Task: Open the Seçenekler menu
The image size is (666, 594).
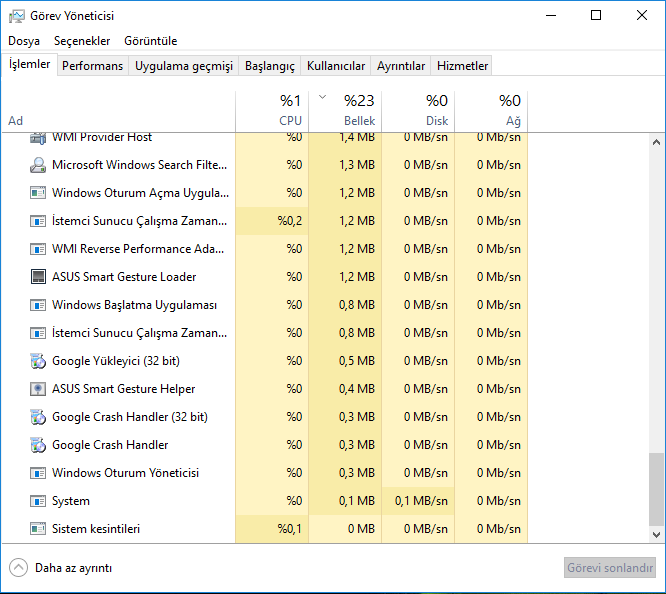Action: click(82, 41)
